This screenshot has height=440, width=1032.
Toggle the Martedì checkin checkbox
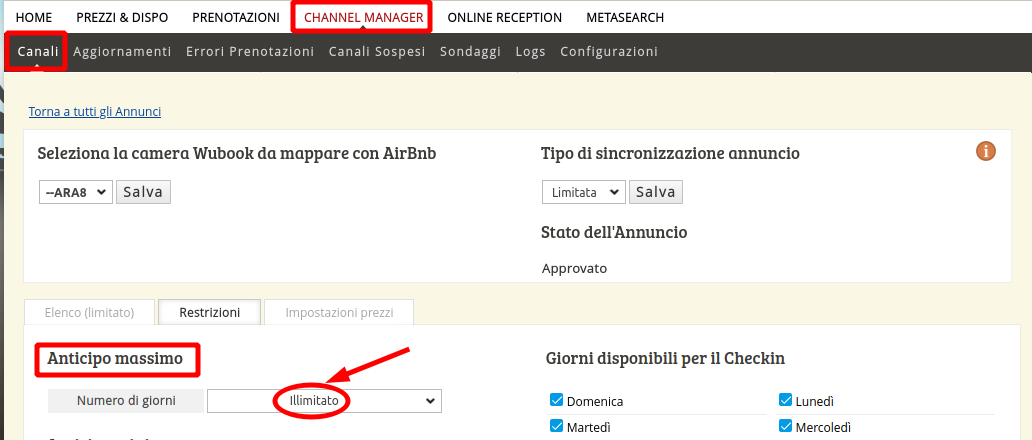click(557, 427)
